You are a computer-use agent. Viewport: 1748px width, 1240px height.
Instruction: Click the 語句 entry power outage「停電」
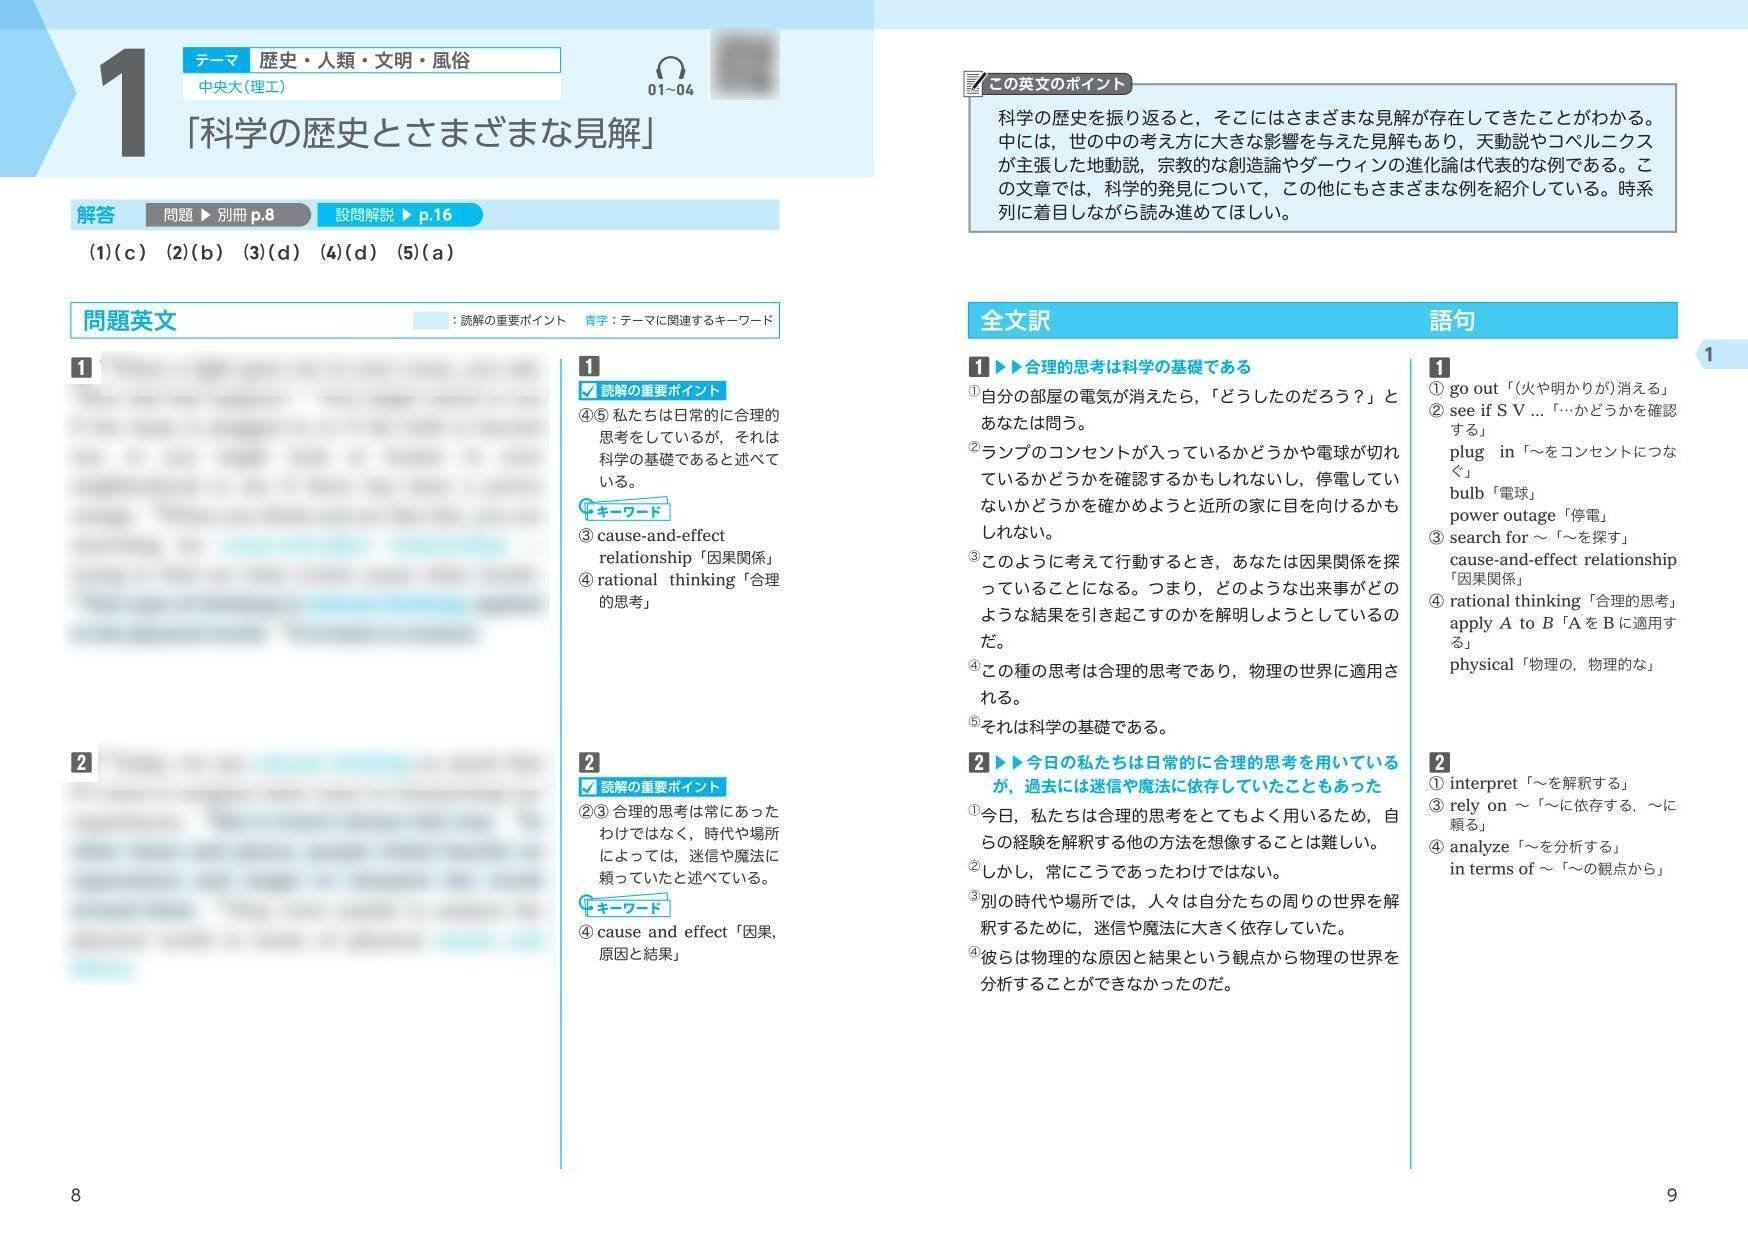click(x=1528, y=516)
